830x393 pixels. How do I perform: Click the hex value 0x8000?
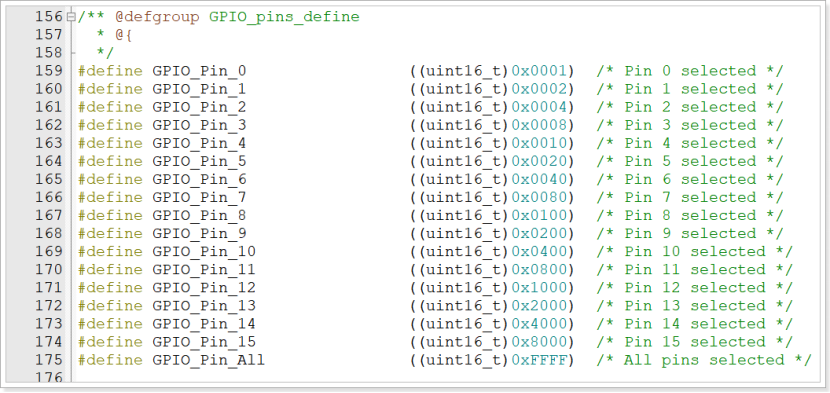click(539, 342)
